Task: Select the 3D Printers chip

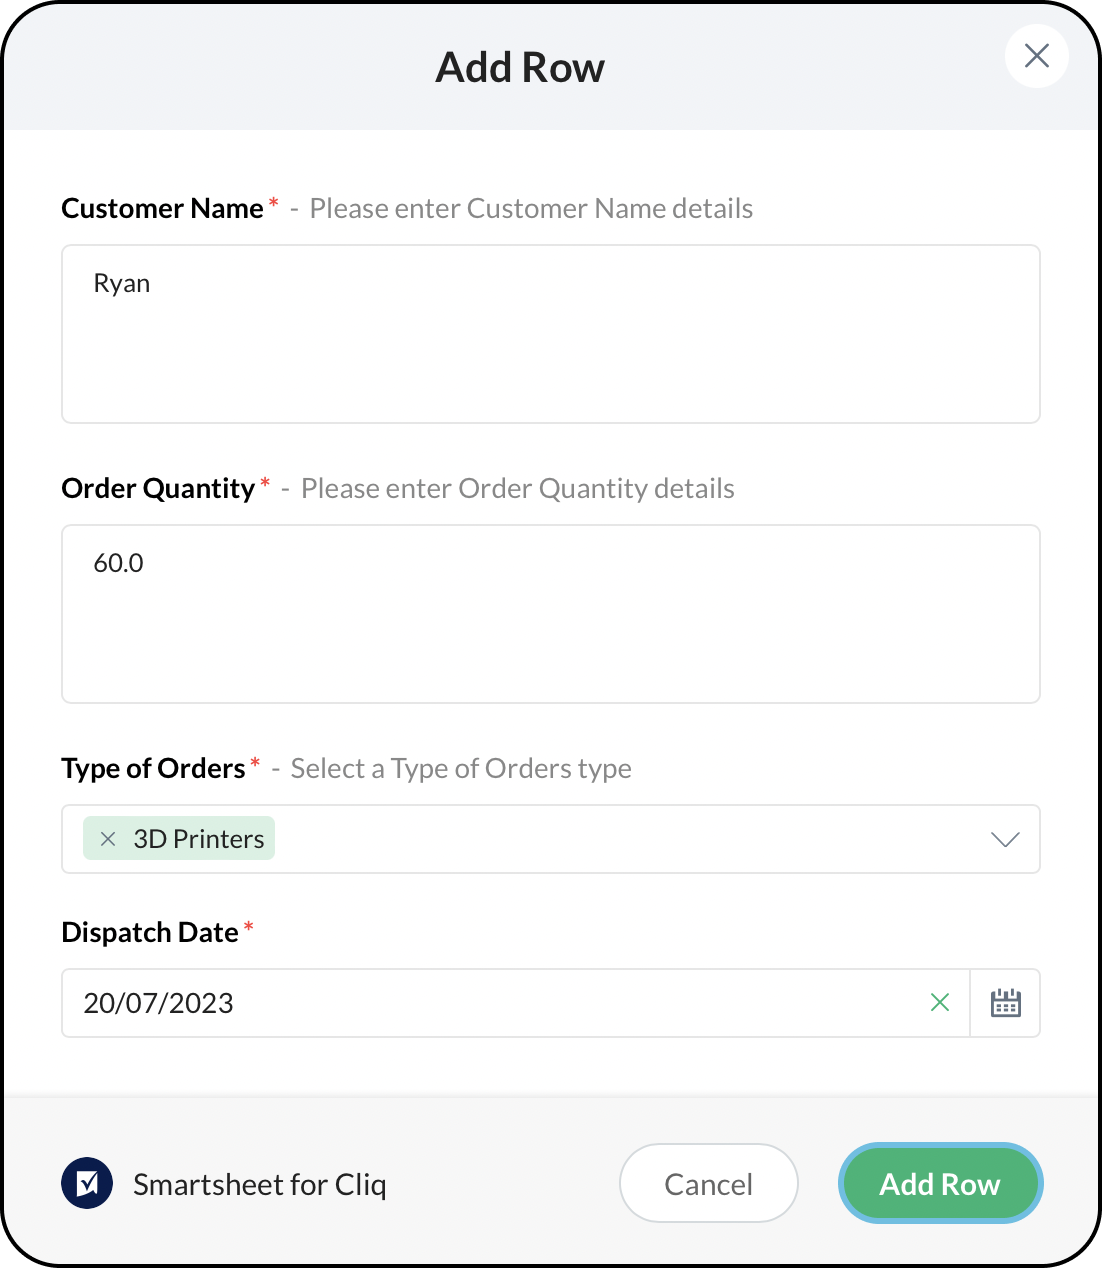Action: (199, 839)
